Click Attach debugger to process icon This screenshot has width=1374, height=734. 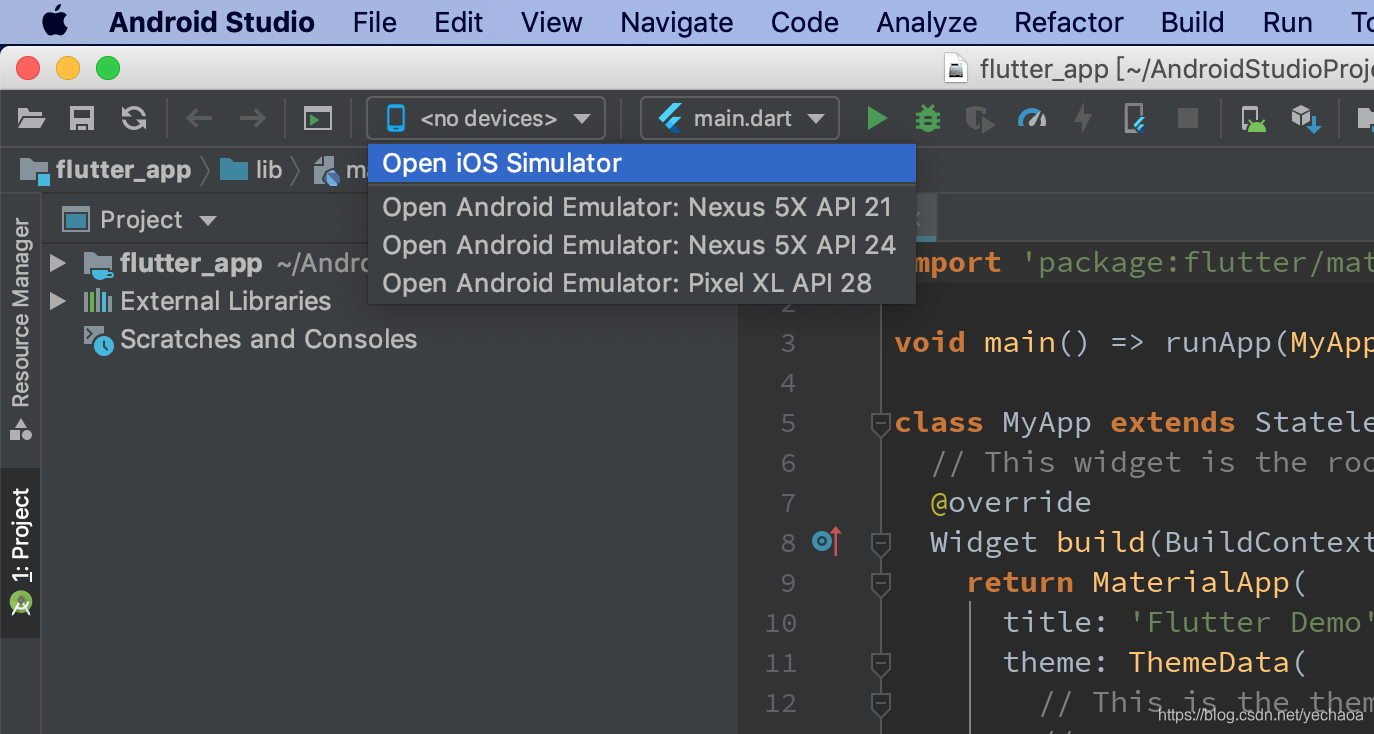pos(1135,119)
